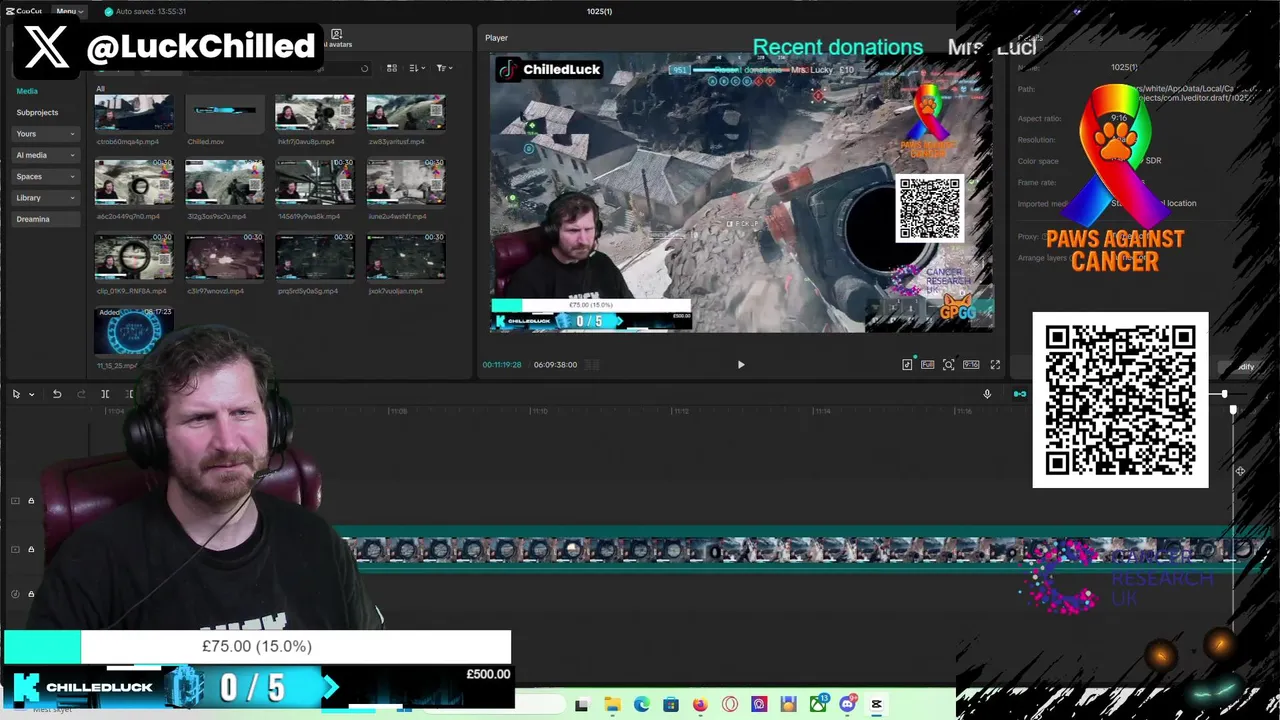Open Subprojects in the media sidebar
The width and height of the screenshot is (1280, 720).
point(37,112)
